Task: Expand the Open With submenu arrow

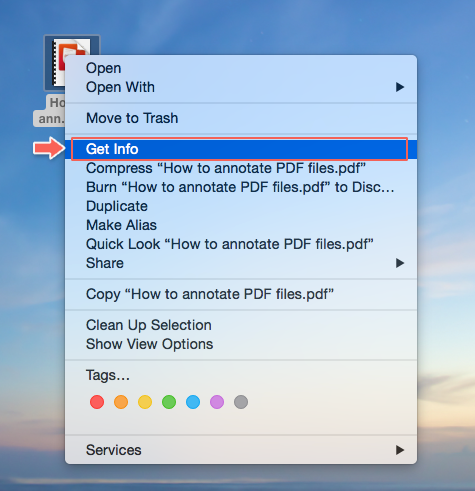Action: point(400,87)
